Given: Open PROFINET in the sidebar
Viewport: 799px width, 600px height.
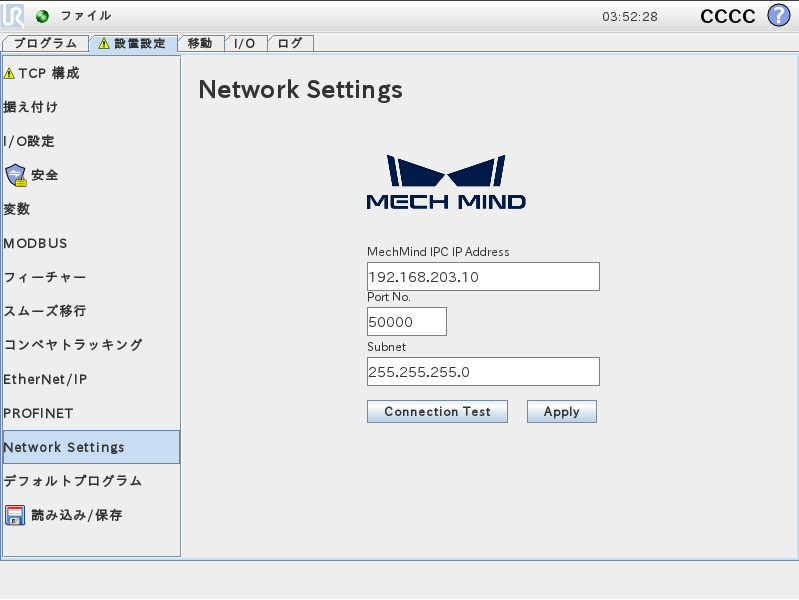Looking at the screenshot, I should [91, 413].
